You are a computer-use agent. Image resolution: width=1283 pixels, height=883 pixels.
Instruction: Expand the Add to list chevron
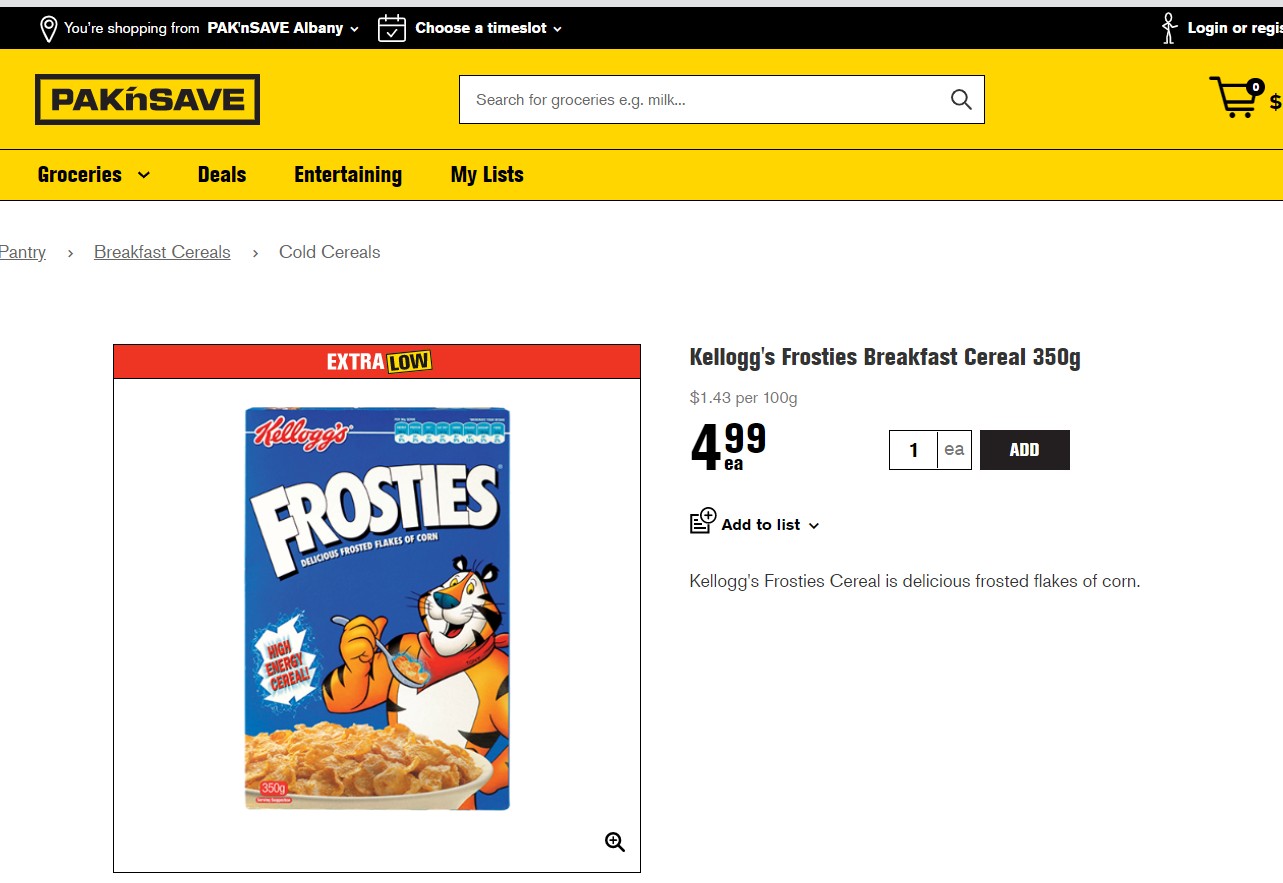(x=814, y=526)
